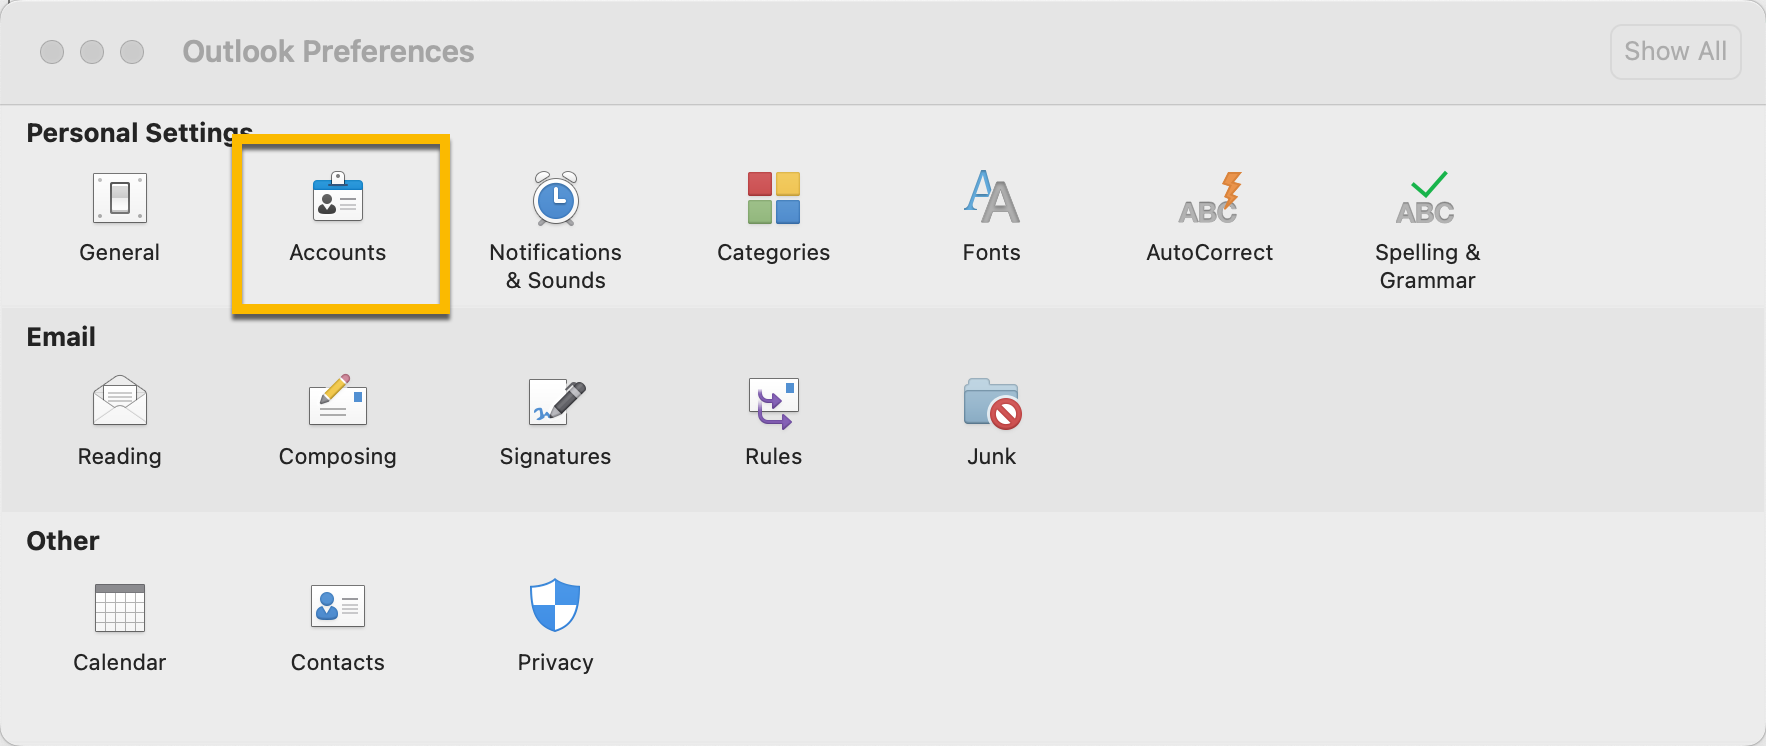Open the Contacts card icon
This screenshot has height=746, width=1766.
(338, 605)
